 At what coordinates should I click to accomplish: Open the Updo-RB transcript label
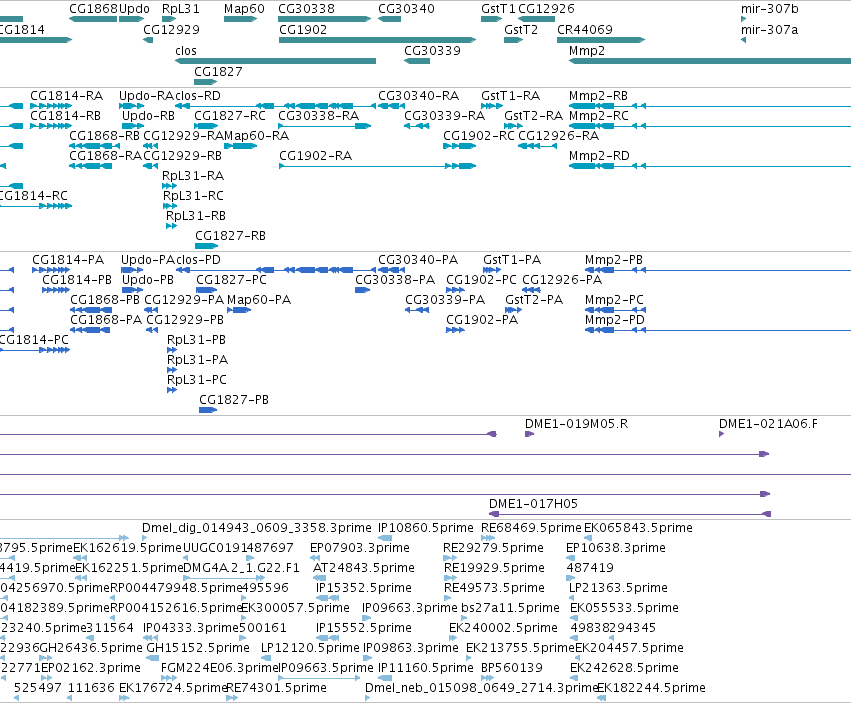pyautogui.click(x=148, y=116)
